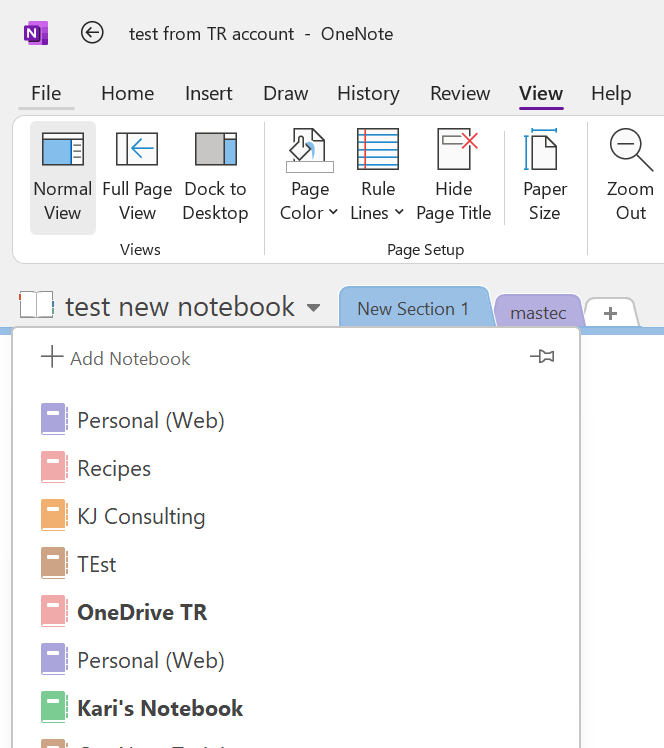Open the File tab
664x748 pixels.
point(46,94)
